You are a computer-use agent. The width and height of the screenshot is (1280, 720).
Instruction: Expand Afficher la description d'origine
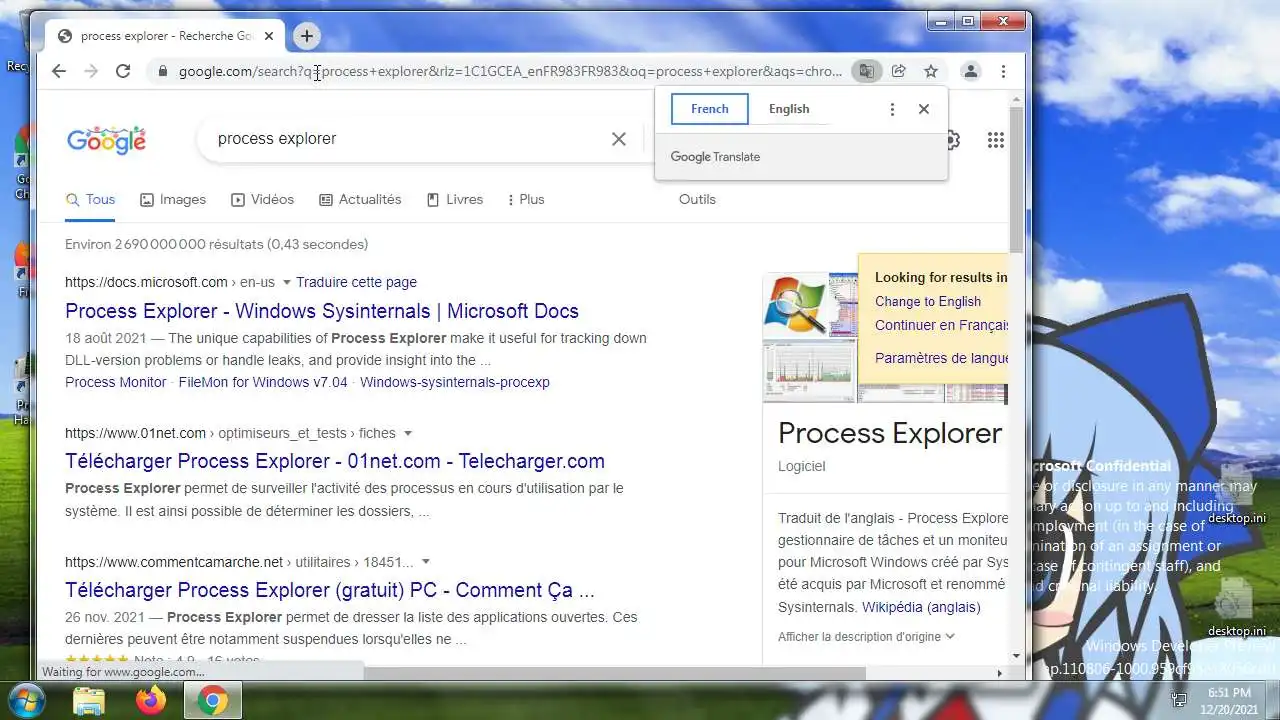coord(866,636)
